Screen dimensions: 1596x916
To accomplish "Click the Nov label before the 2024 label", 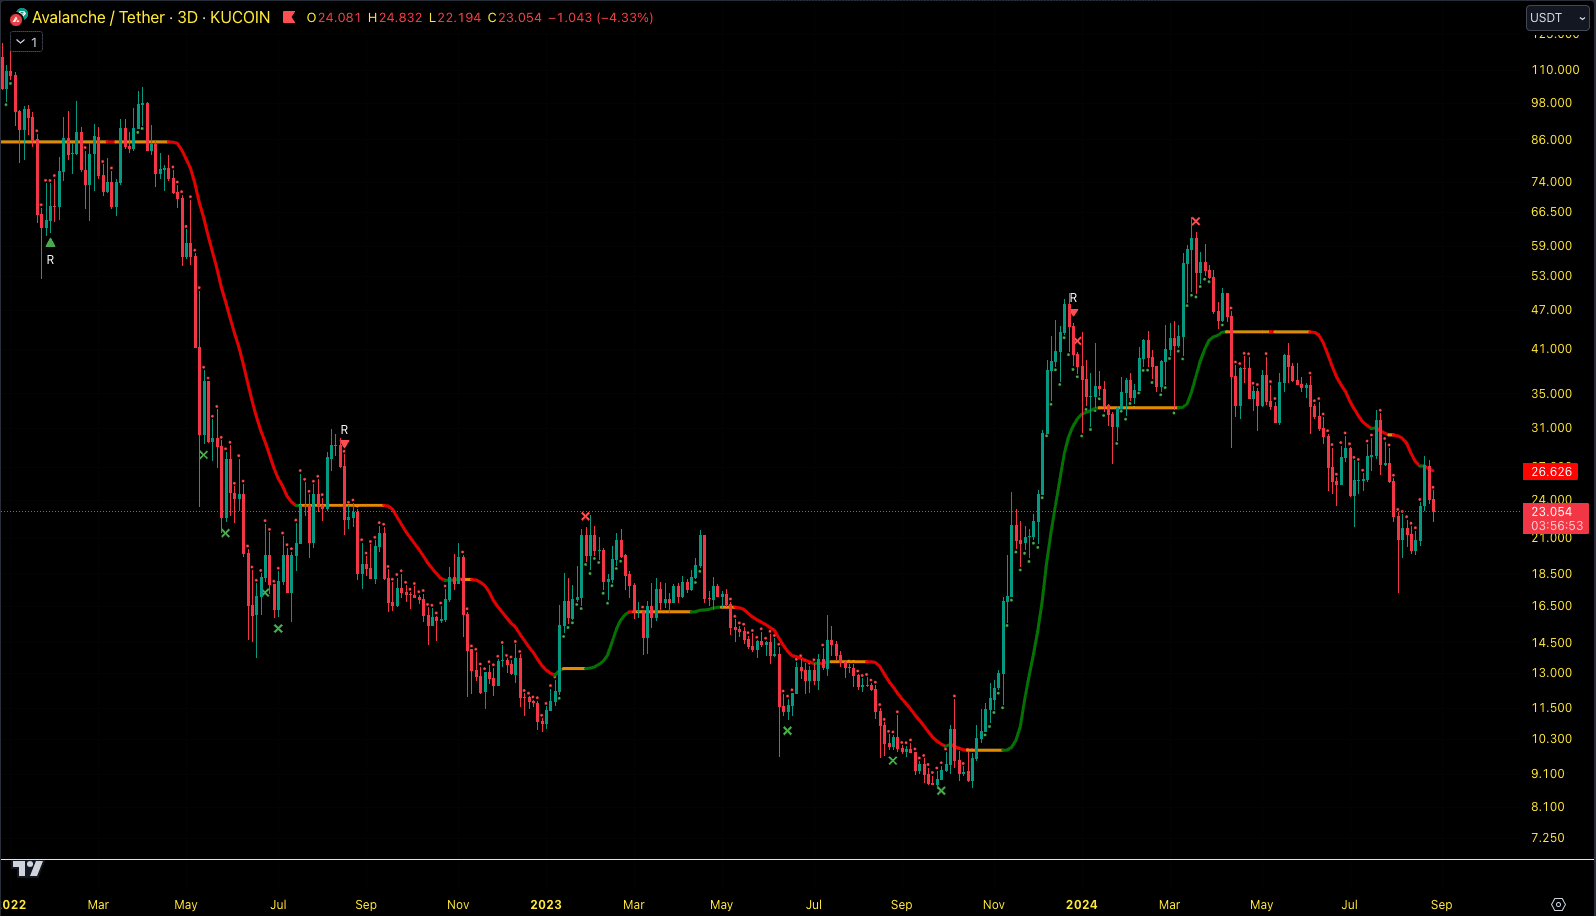I will 994,904.
